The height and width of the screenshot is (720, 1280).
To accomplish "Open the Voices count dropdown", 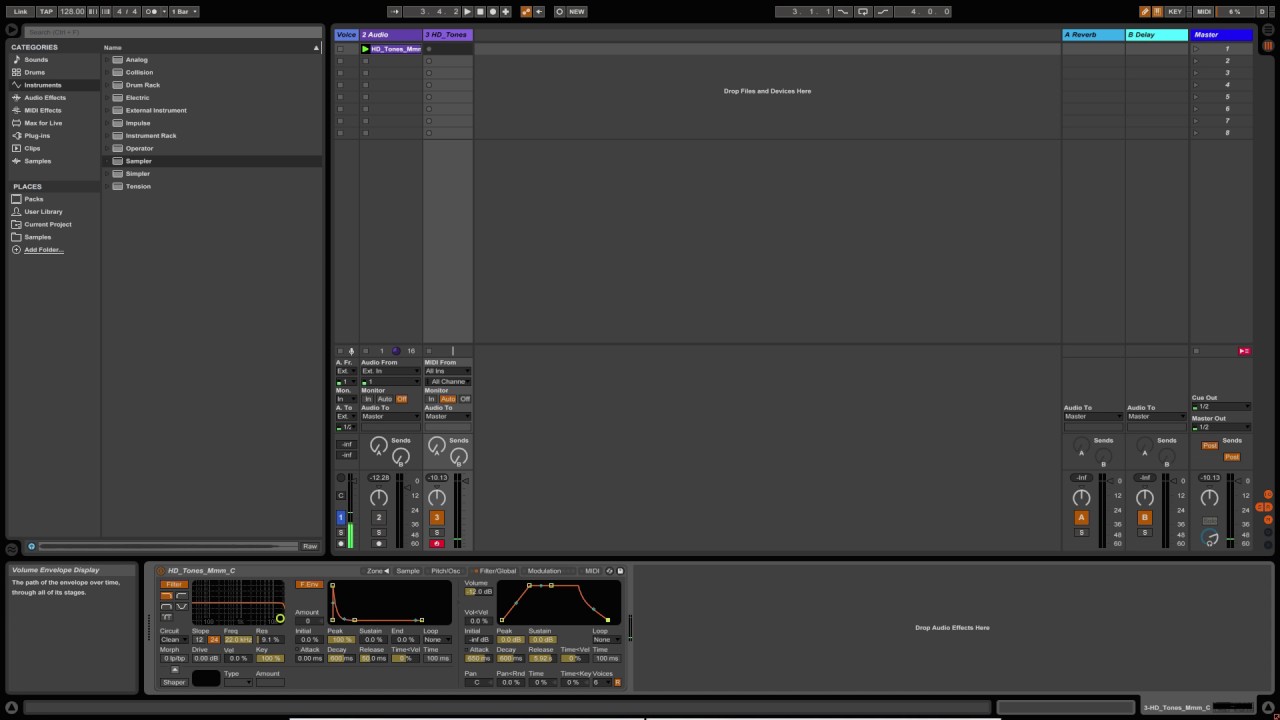I will click(600, 682).
